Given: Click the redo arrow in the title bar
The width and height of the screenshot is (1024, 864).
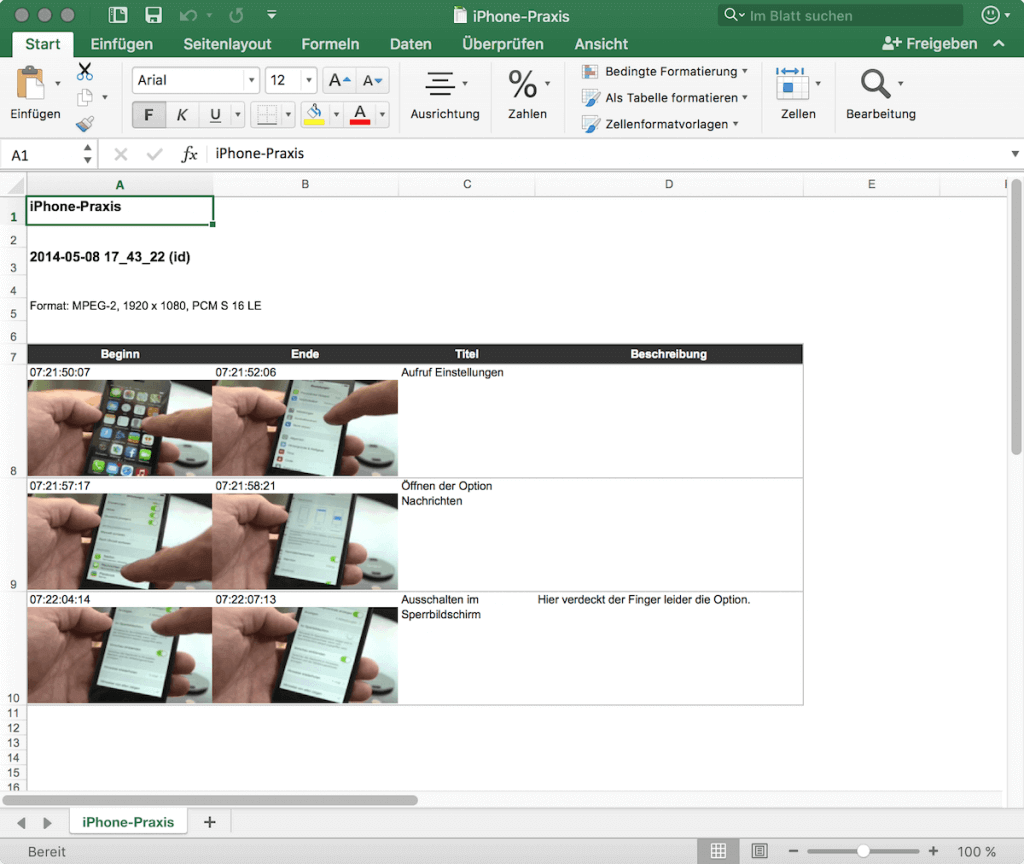Looking at the screenshot, I should [x=236, y=15].
